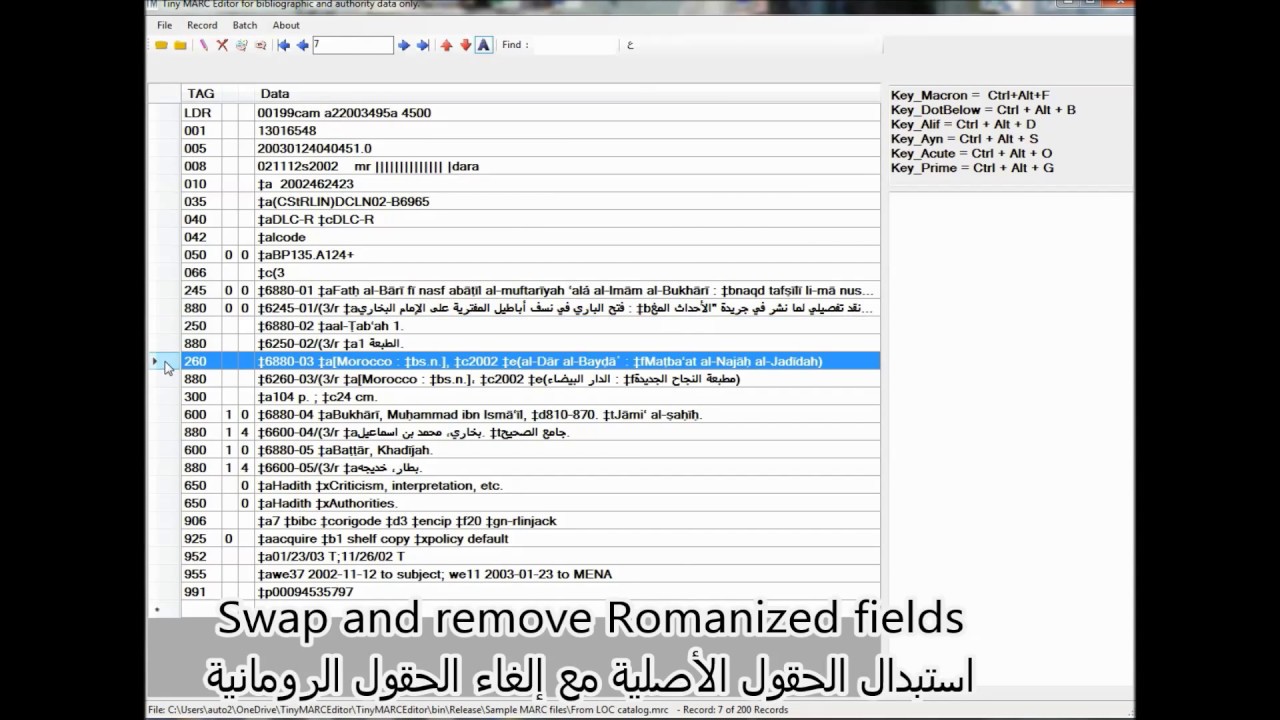Click the first yellow folder open icon
The image size is (1280, 720).
[x=161, y=45]
